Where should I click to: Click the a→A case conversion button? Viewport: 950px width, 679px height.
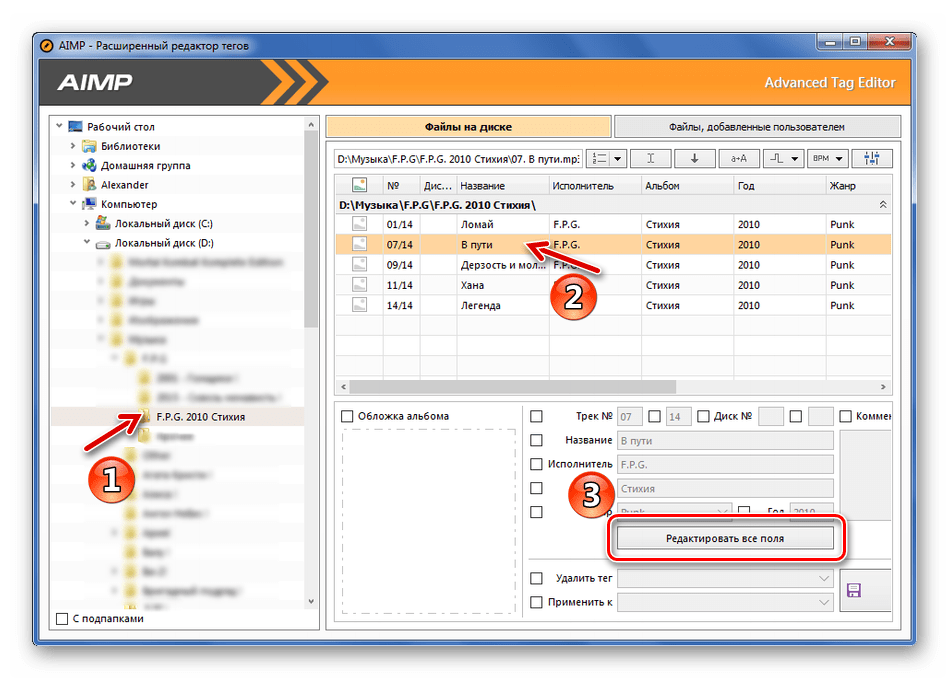pos(738,159)
